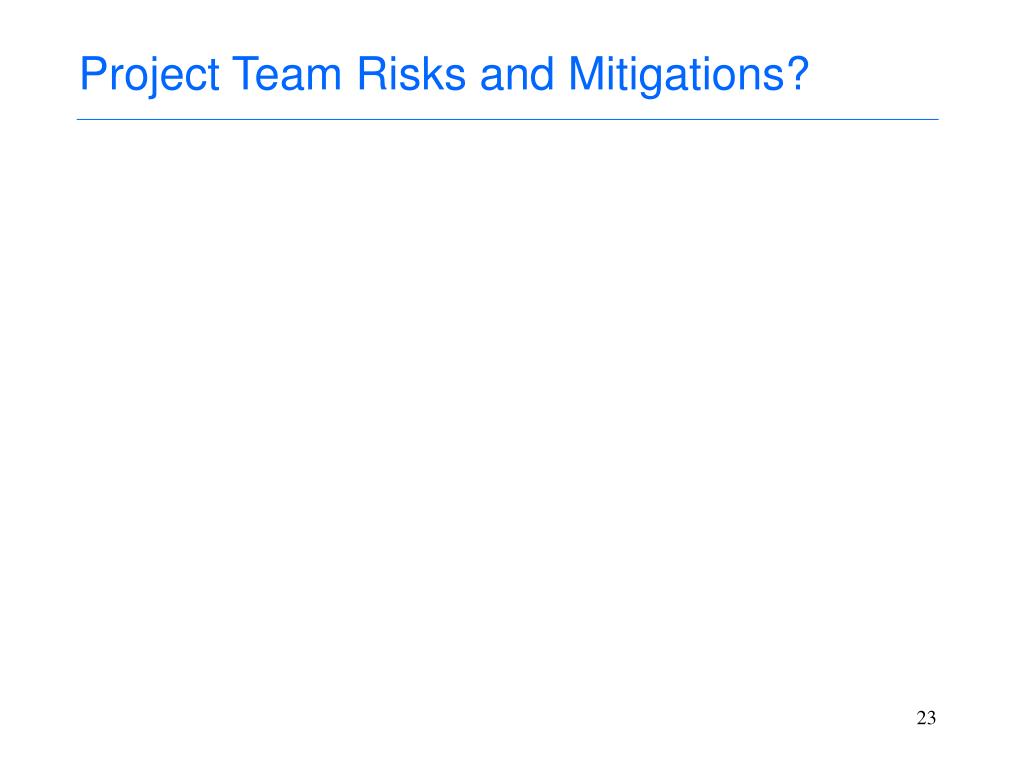Click the question mark ending the title
This screenshot has width=1024, height=768.
[798, 72]
